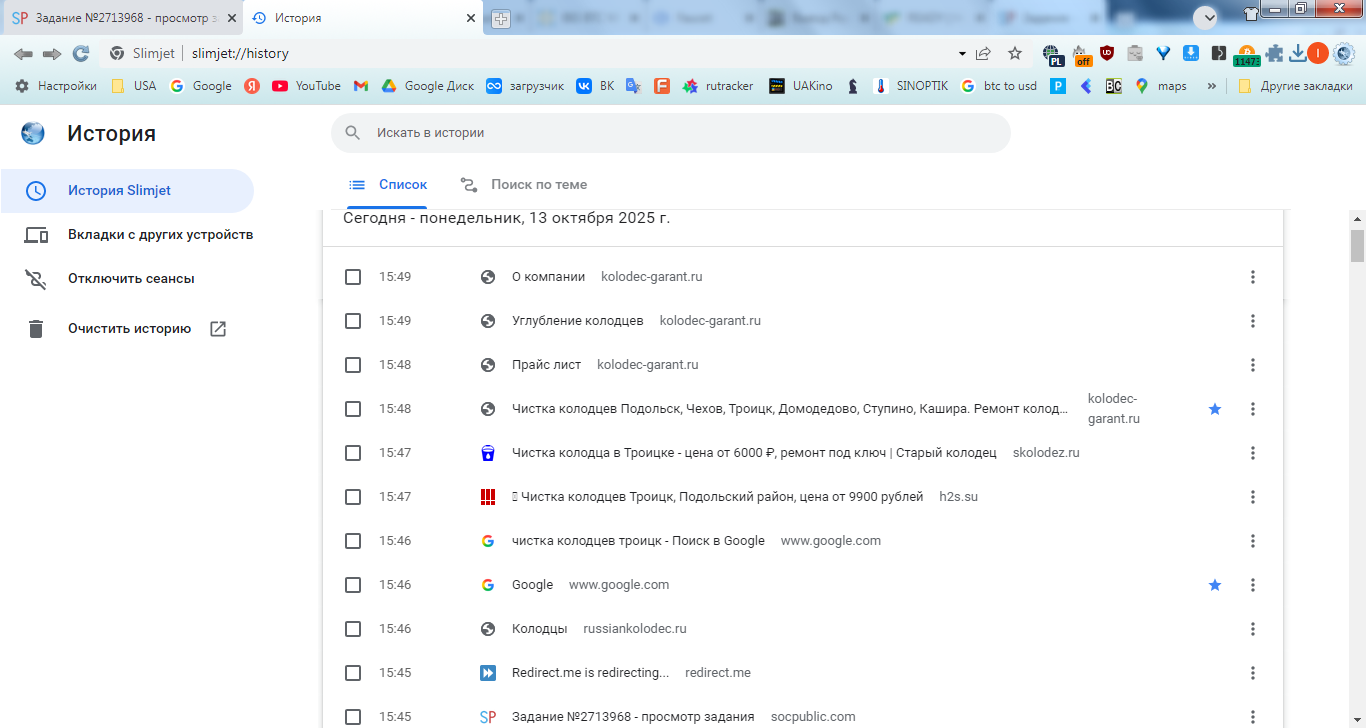Expand the address bar dropdown arrow
The height and width of the screenshot is (728, 1366).
coord(962,54)
